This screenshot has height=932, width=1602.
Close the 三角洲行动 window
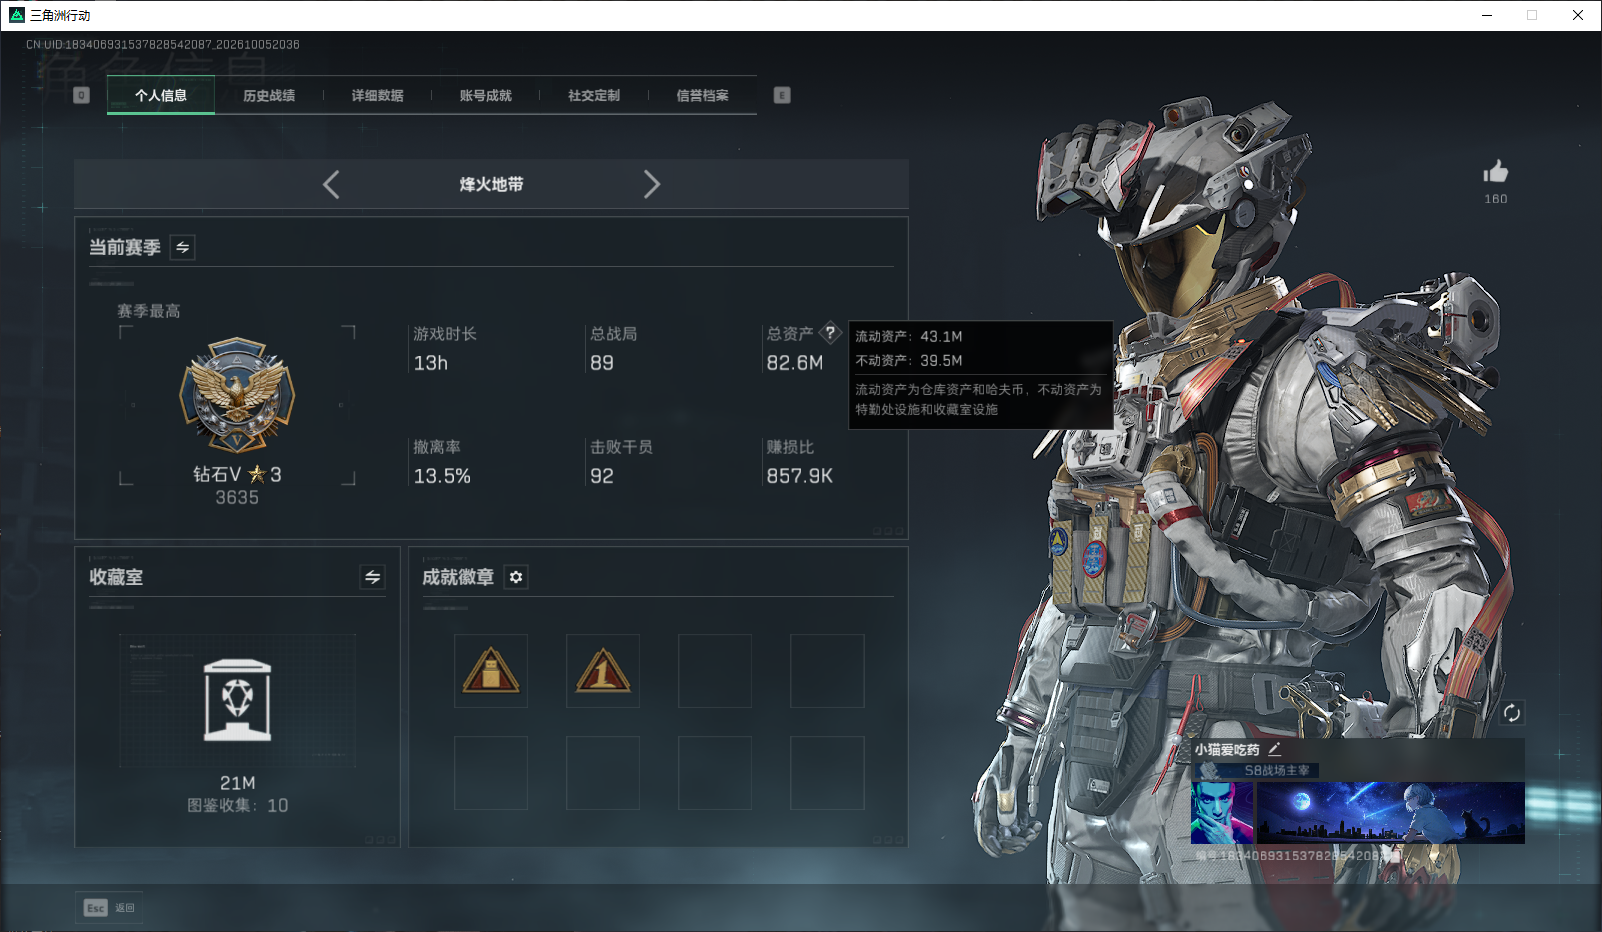pyautogui.click(x=1578, y=15)
